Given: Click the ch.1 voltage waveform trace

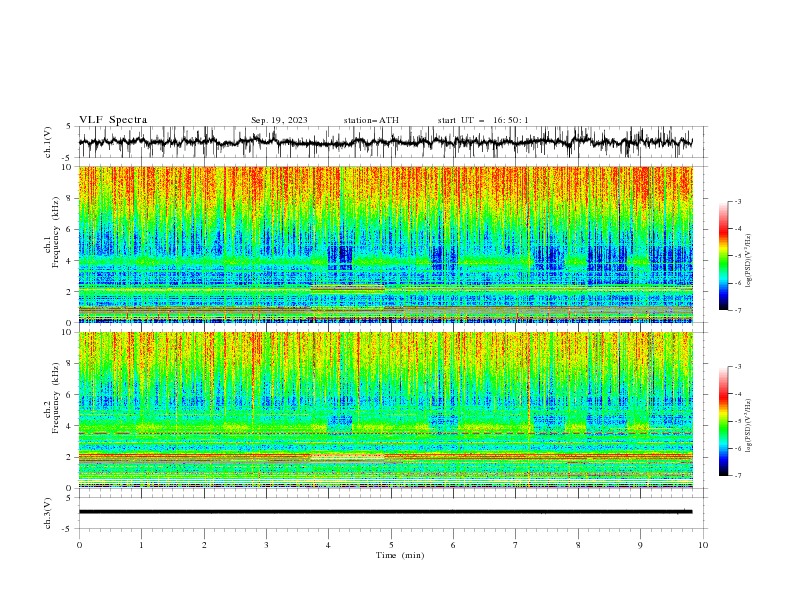Looking at the screenshot, I should click(x=385, y=142).
